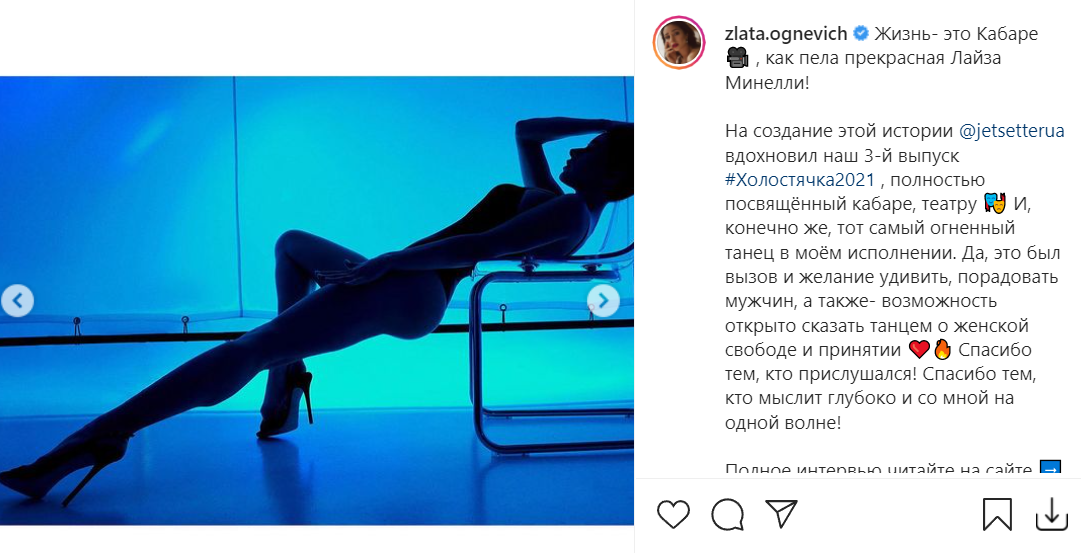
Task: Click the movie camera emoji in the caption
Action: pos(737,59)
